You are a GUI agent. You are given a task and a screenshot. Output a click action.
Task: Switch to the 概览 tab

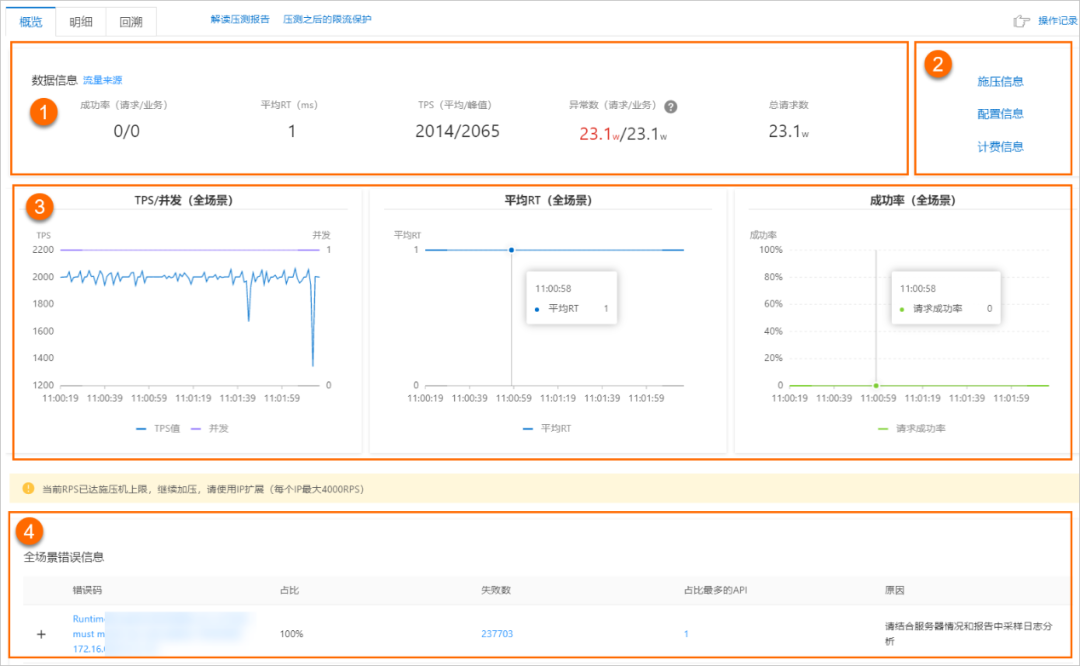tap(31, 21)
